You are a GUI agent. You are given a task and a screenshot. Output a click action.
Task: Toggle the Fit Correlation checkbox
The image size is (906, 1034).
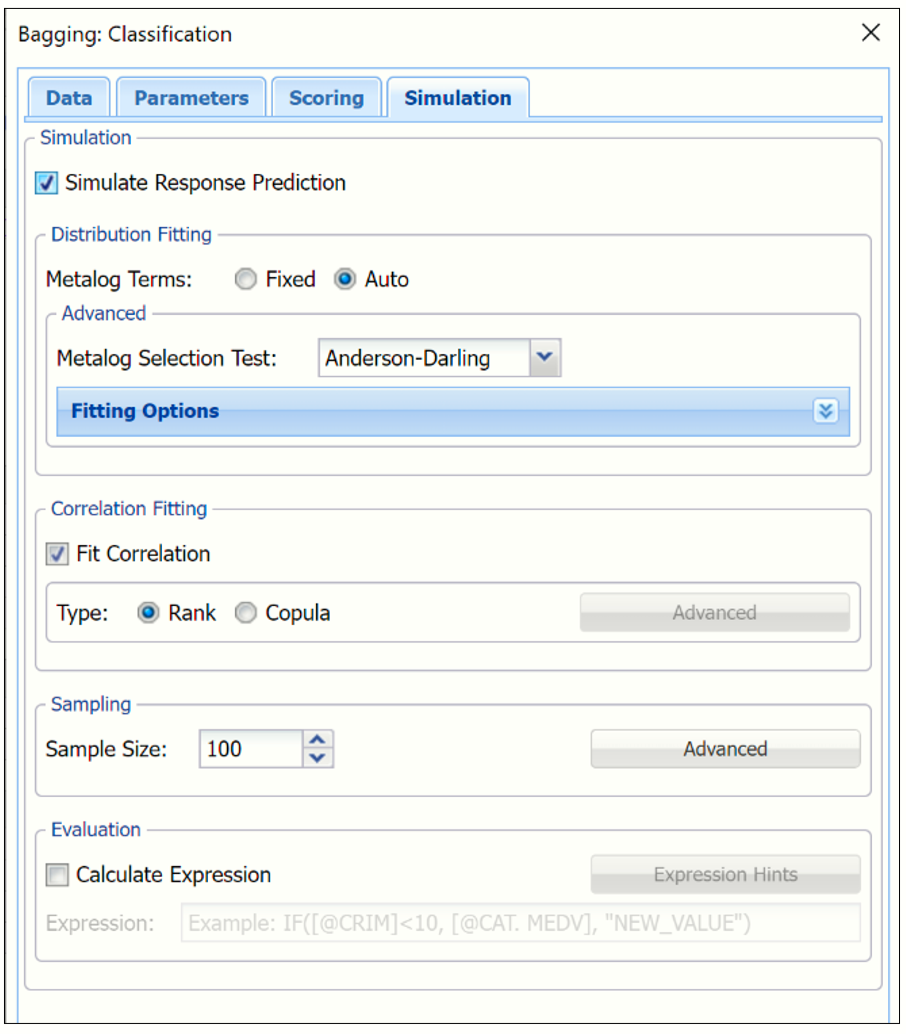[x=58, y=554]
